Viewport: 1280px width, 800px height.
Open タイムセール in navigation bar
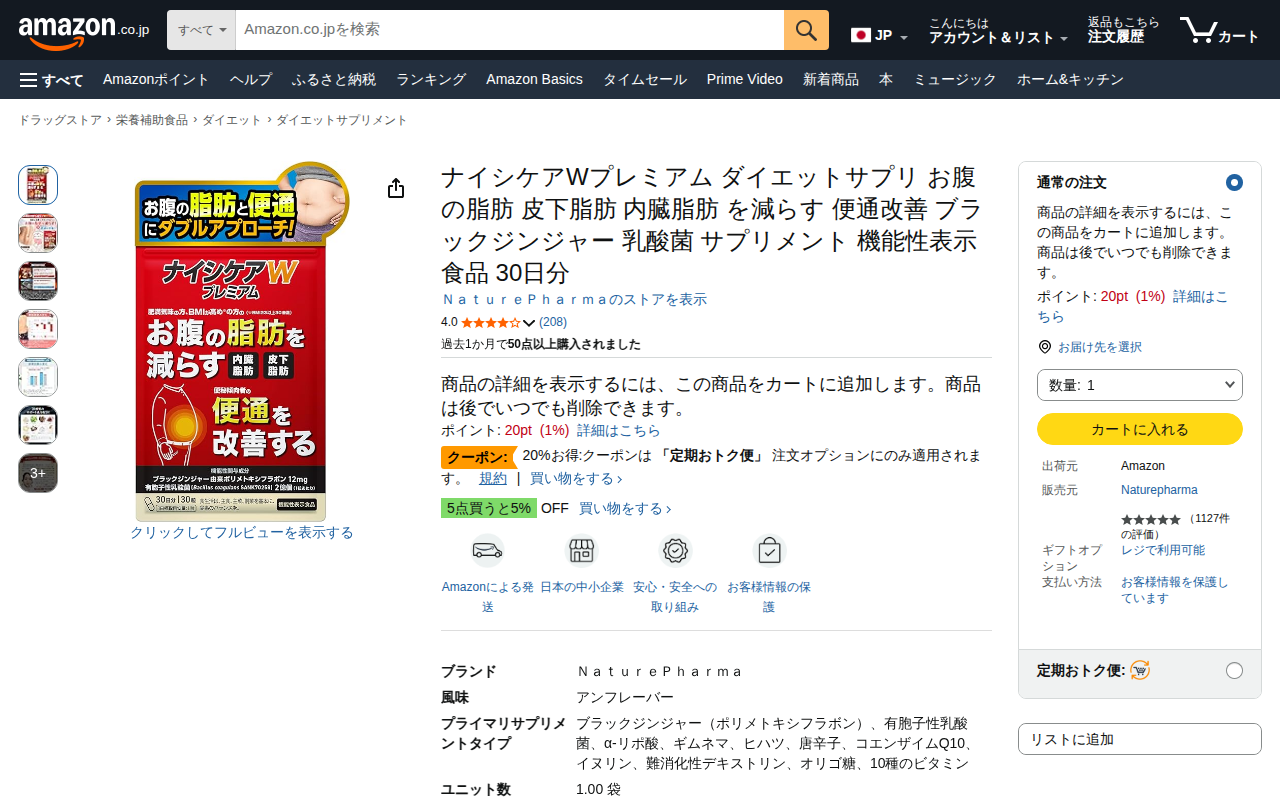coord(645,80)
